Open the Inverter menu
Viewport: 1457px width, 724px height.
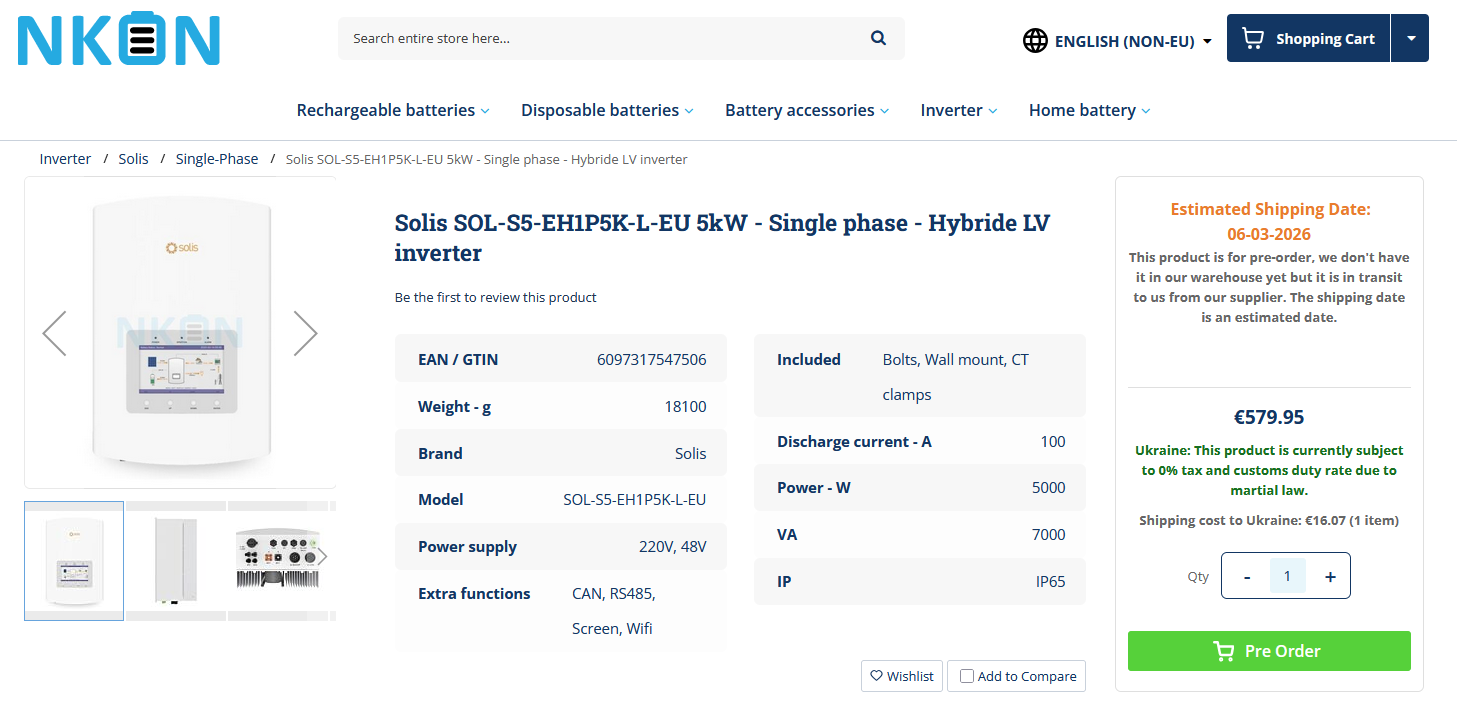coord(958,110)
